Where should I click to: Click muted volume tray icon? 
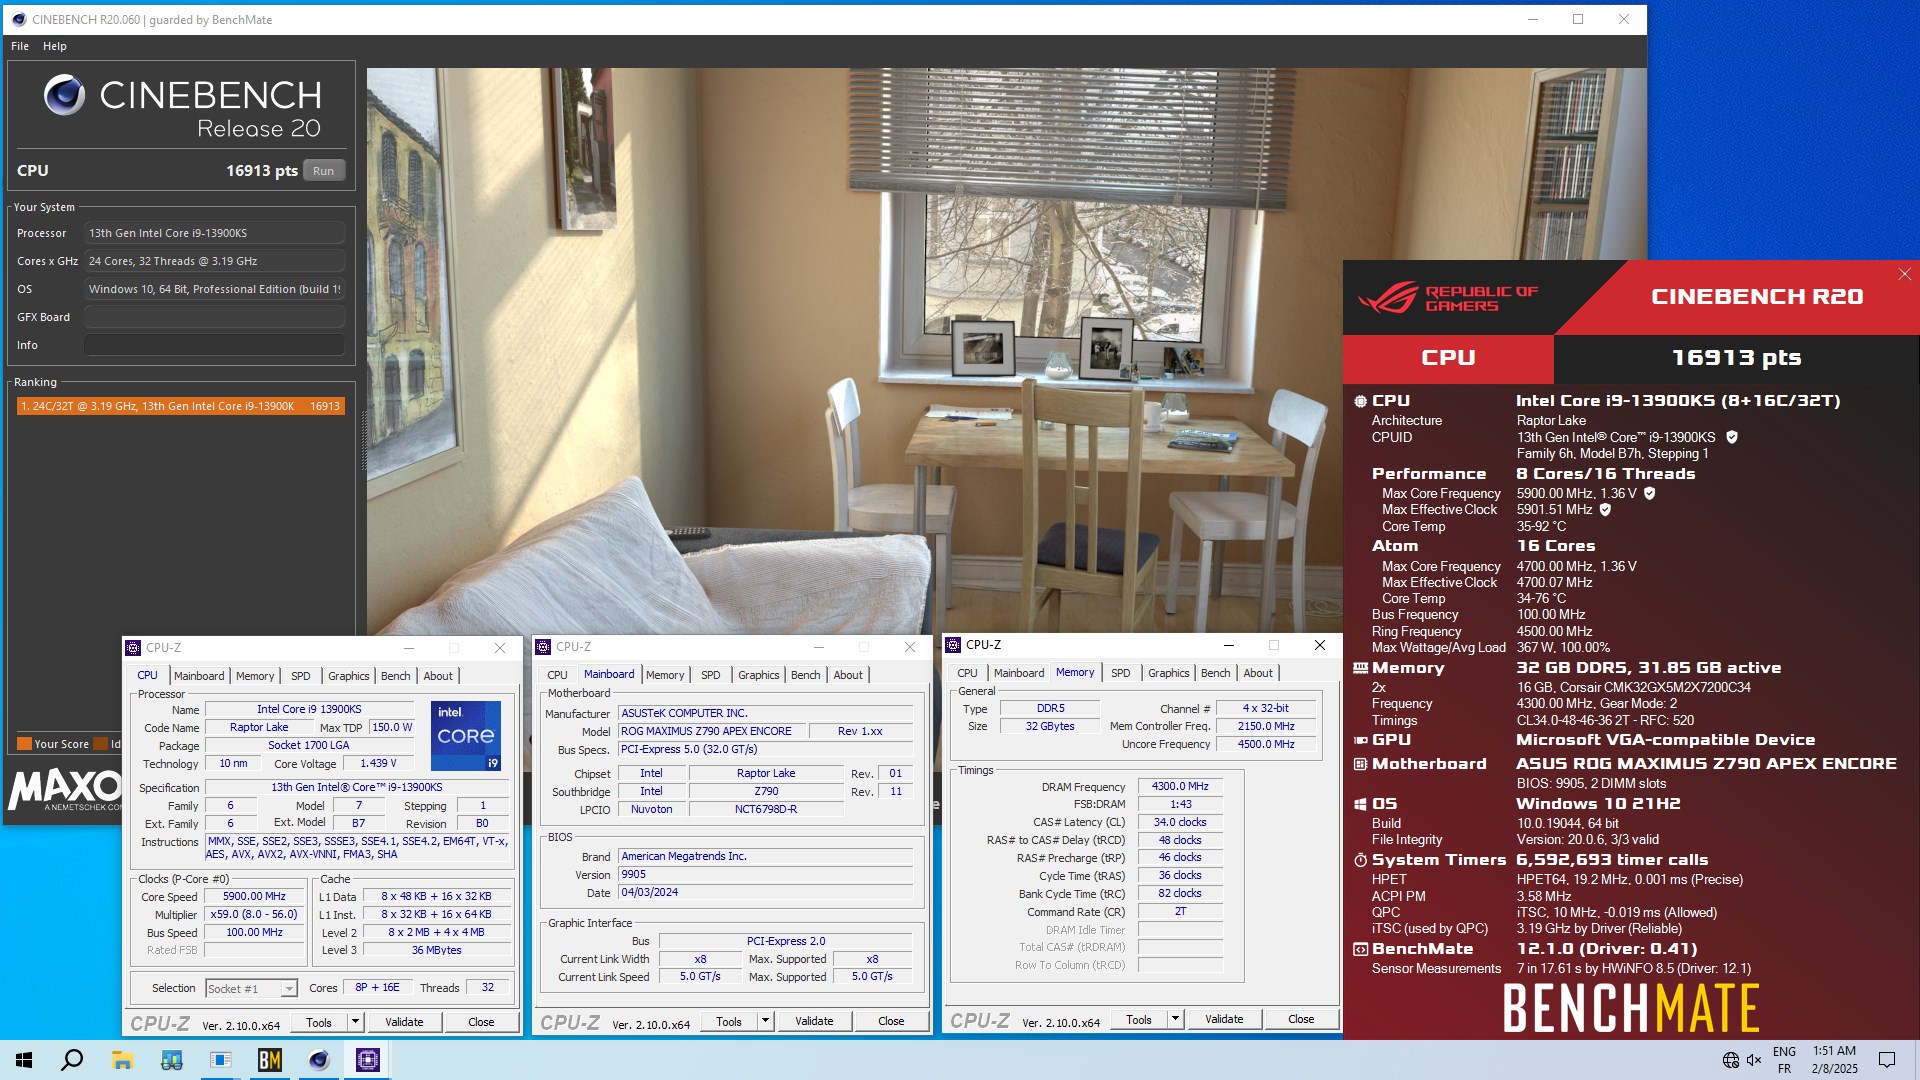(x=1754, y=1060)
